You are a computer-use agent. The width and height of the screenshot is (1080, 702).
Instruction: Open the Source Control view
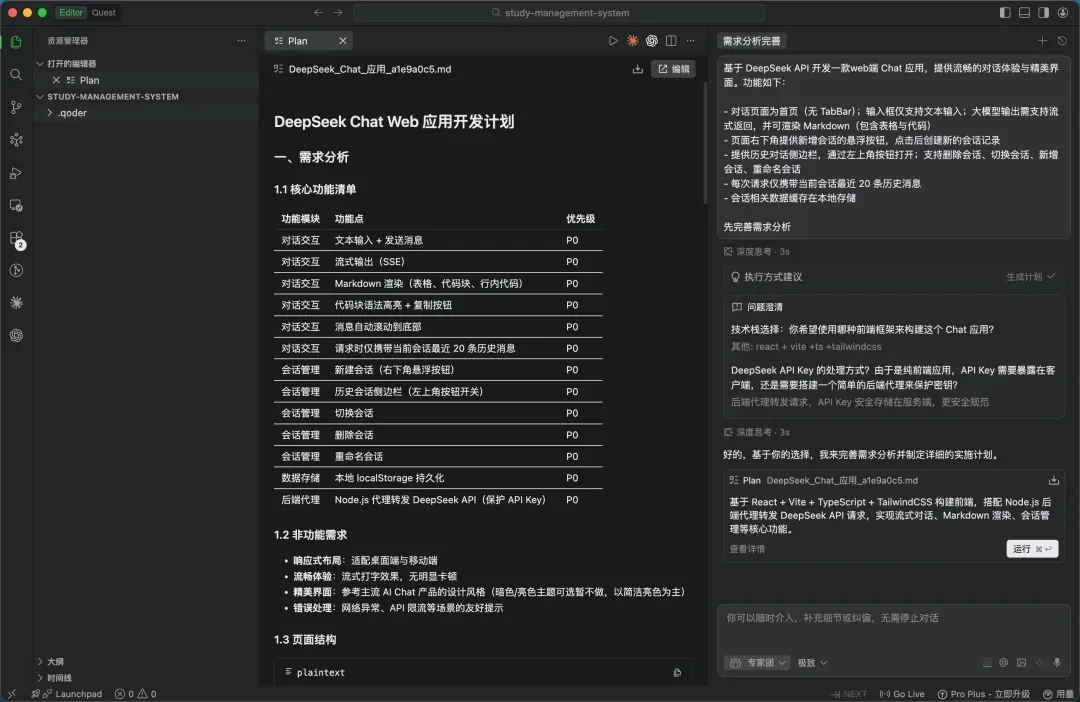click(x=16, y=107)
